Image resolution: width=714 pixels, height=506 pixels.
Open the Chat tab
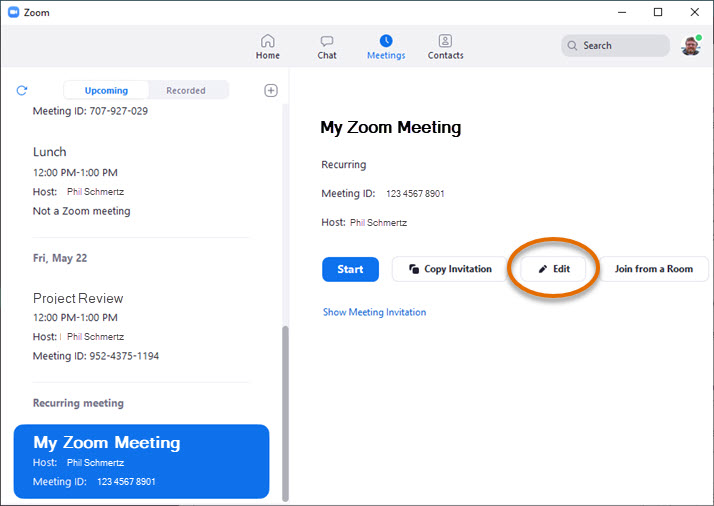pos(327,47)
